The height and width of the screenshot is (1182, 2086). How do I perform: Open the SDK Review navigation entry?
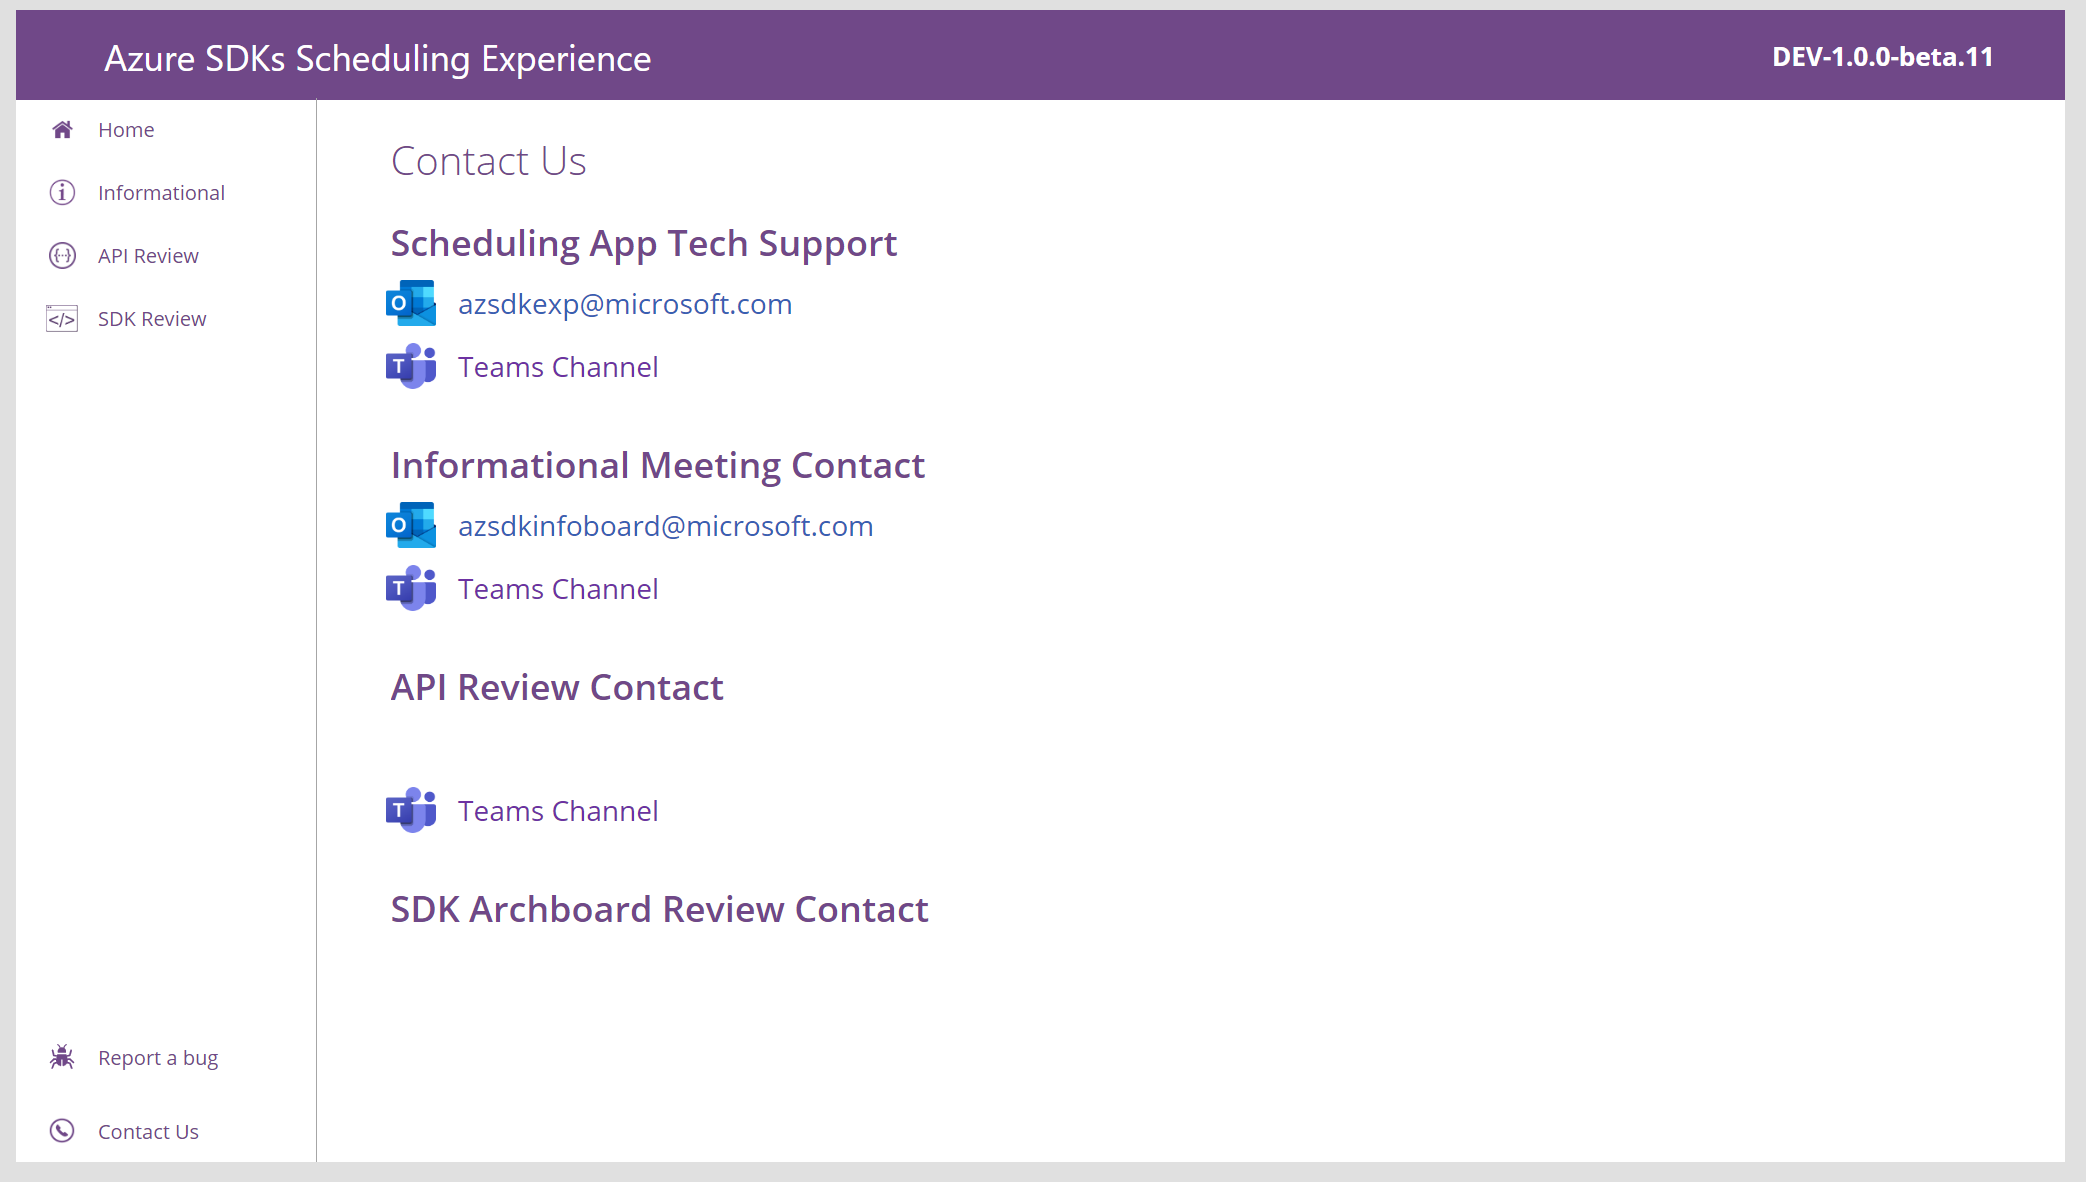[152, 318]
